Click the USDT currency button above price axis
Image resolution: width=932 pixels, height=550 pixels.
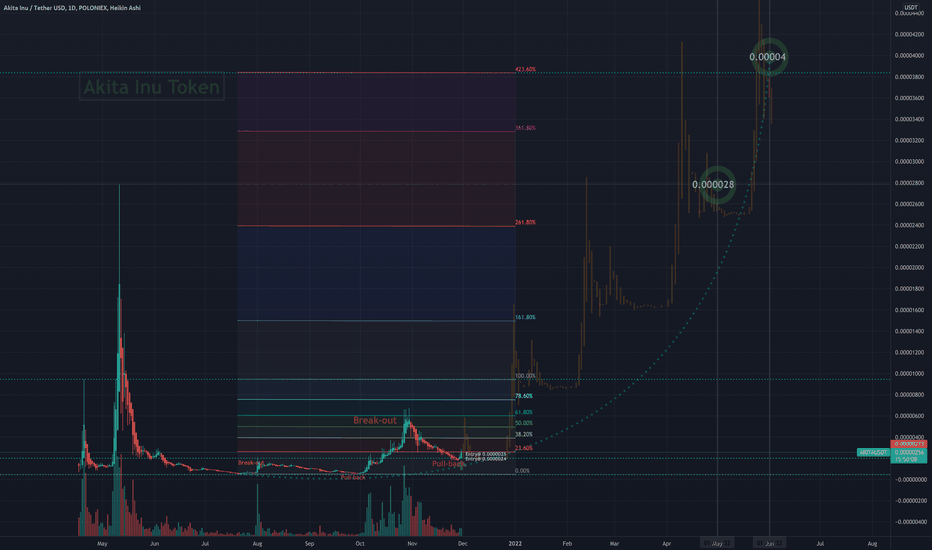pyautogui.click(x=911, y=7)
